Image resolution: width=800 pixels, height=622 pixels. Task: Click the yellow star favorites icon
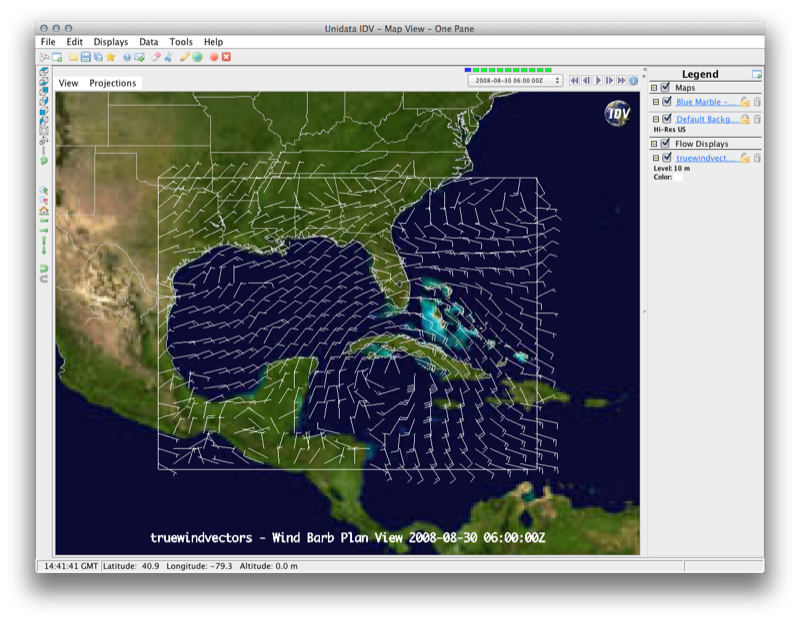(111, 57)
